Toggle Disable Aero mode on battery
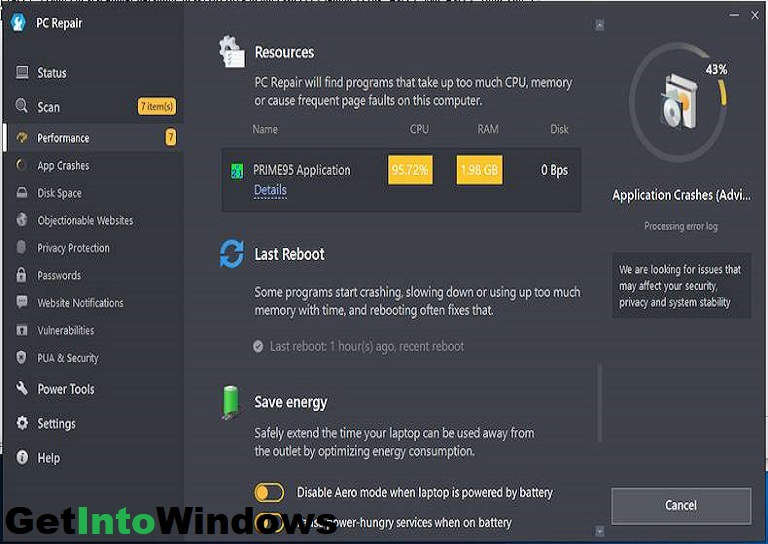Viewport: 768px width, 544px height. [269, 492]
